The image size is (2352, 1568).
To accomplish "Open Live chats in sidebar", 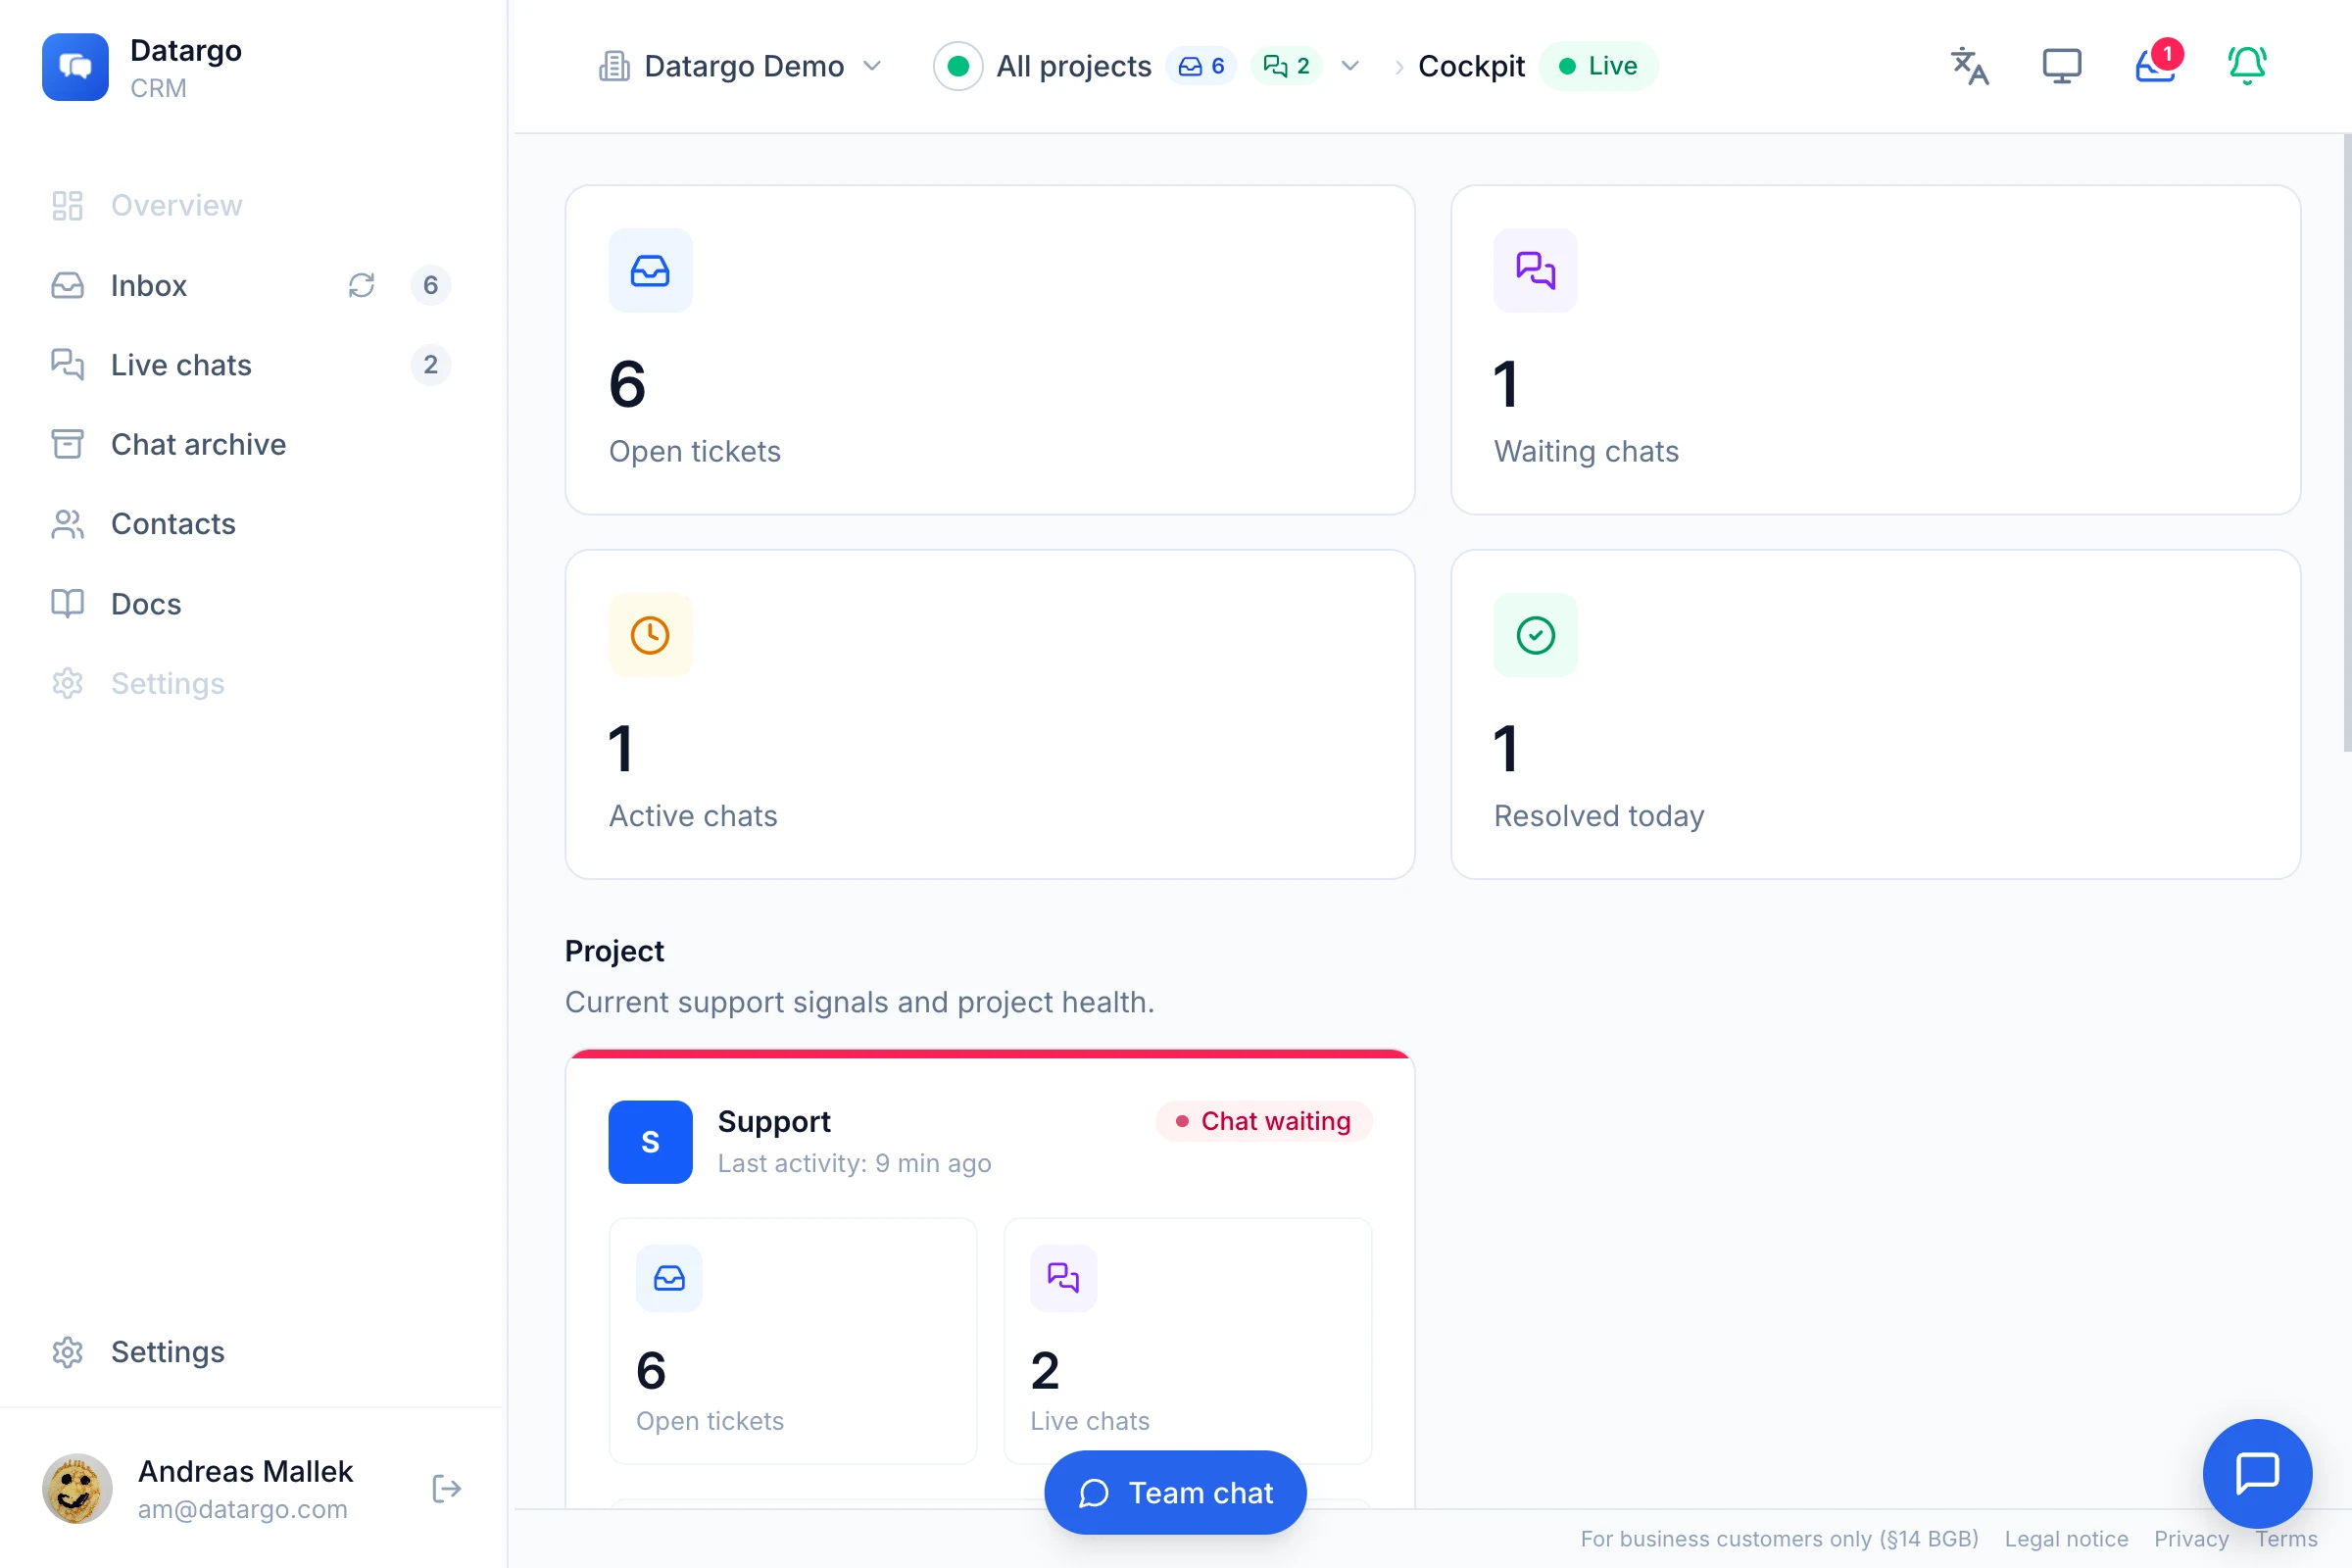I will (250, 365).
